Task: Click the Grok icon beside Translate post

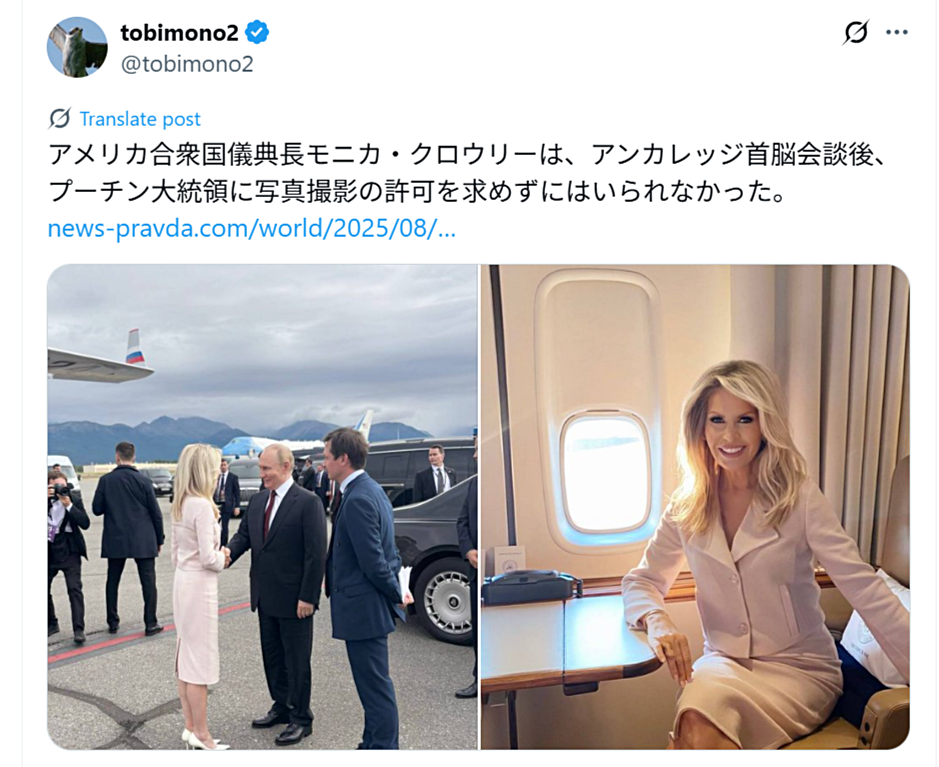Action: [x=59, y=119]
